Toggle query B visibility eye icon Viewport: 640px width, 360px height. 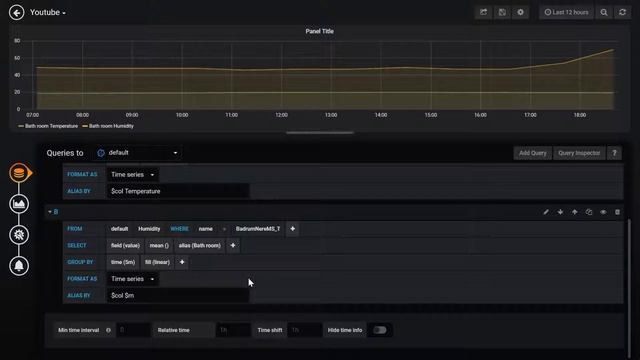[603, 212]
